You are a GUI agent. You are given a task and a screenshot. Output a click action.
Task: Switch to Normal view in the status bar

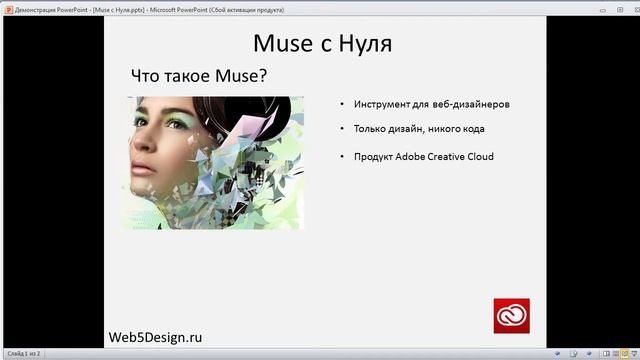606,354
